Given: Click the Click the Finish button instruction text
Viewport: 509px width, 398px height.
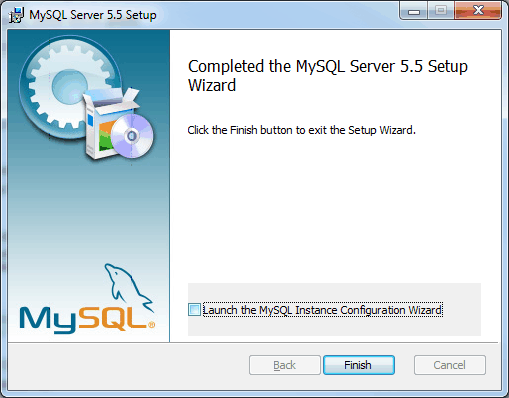Looking at the screenshot, I should click(x=301, y=130).
